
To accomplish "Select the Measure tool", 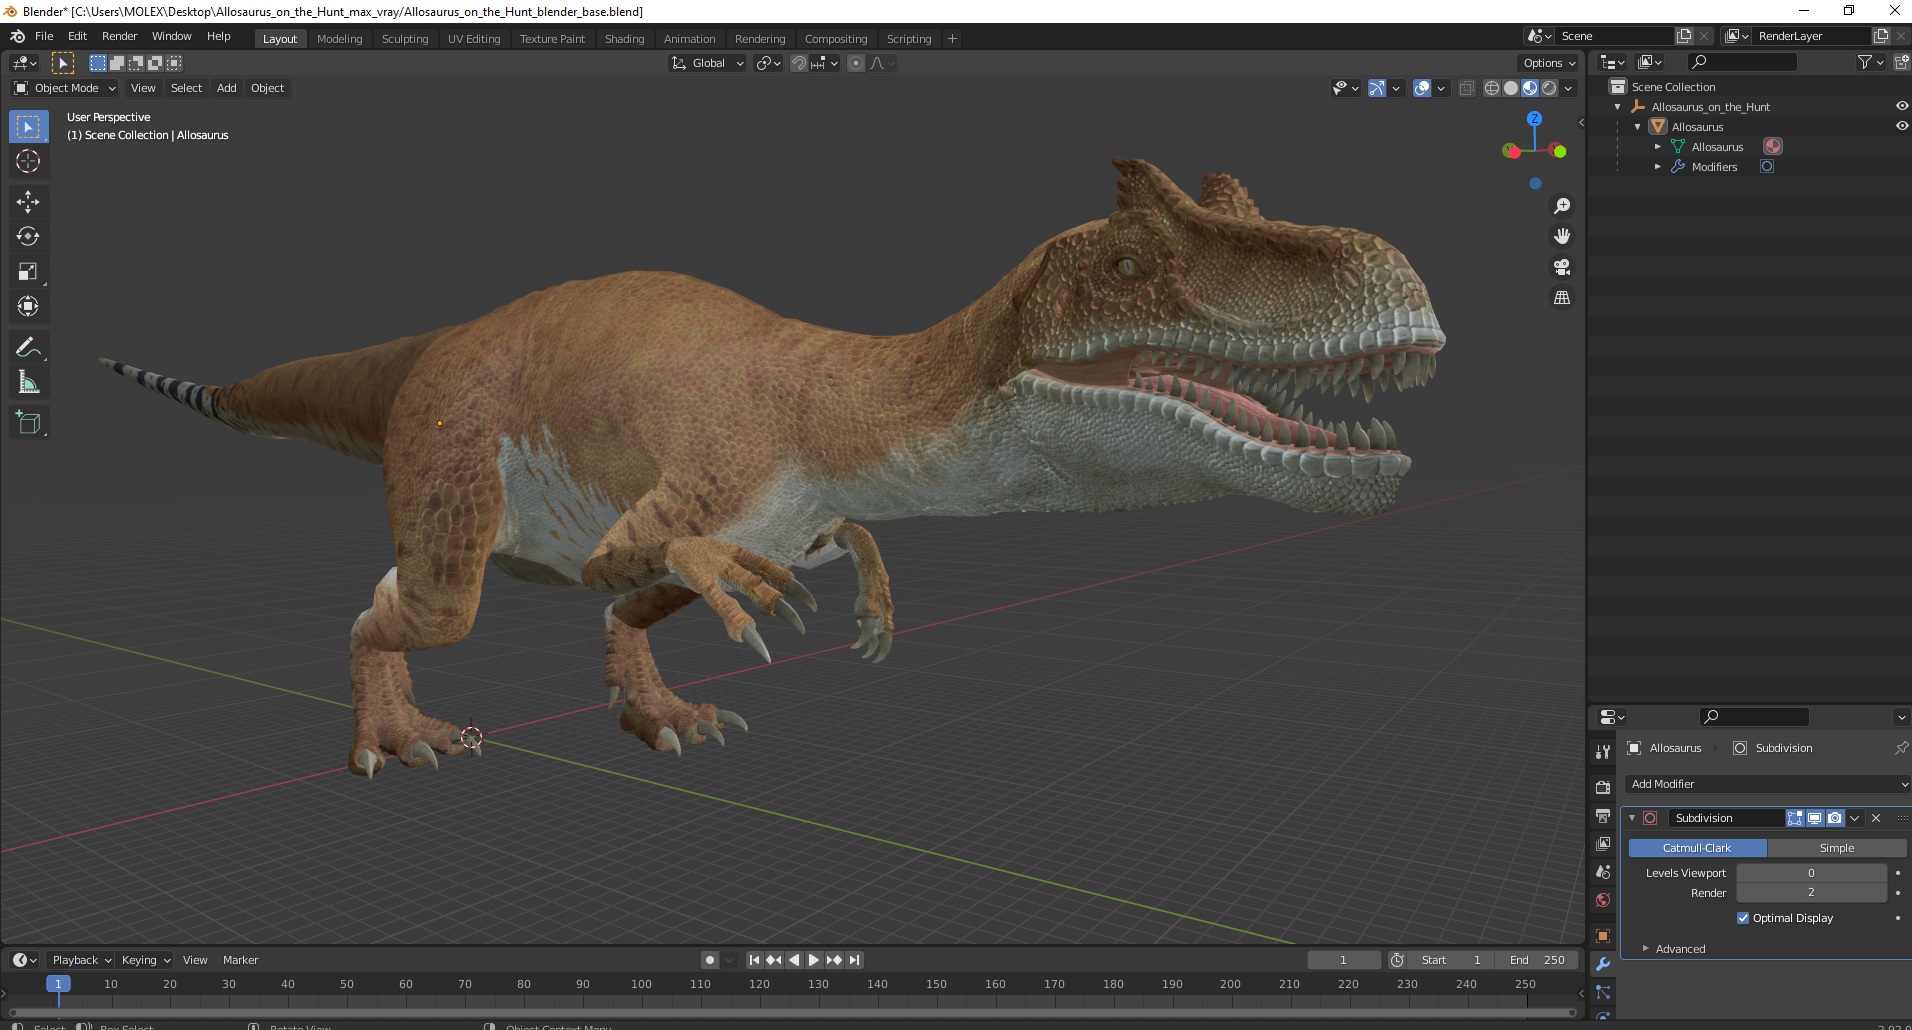I will tap(28, 382).
